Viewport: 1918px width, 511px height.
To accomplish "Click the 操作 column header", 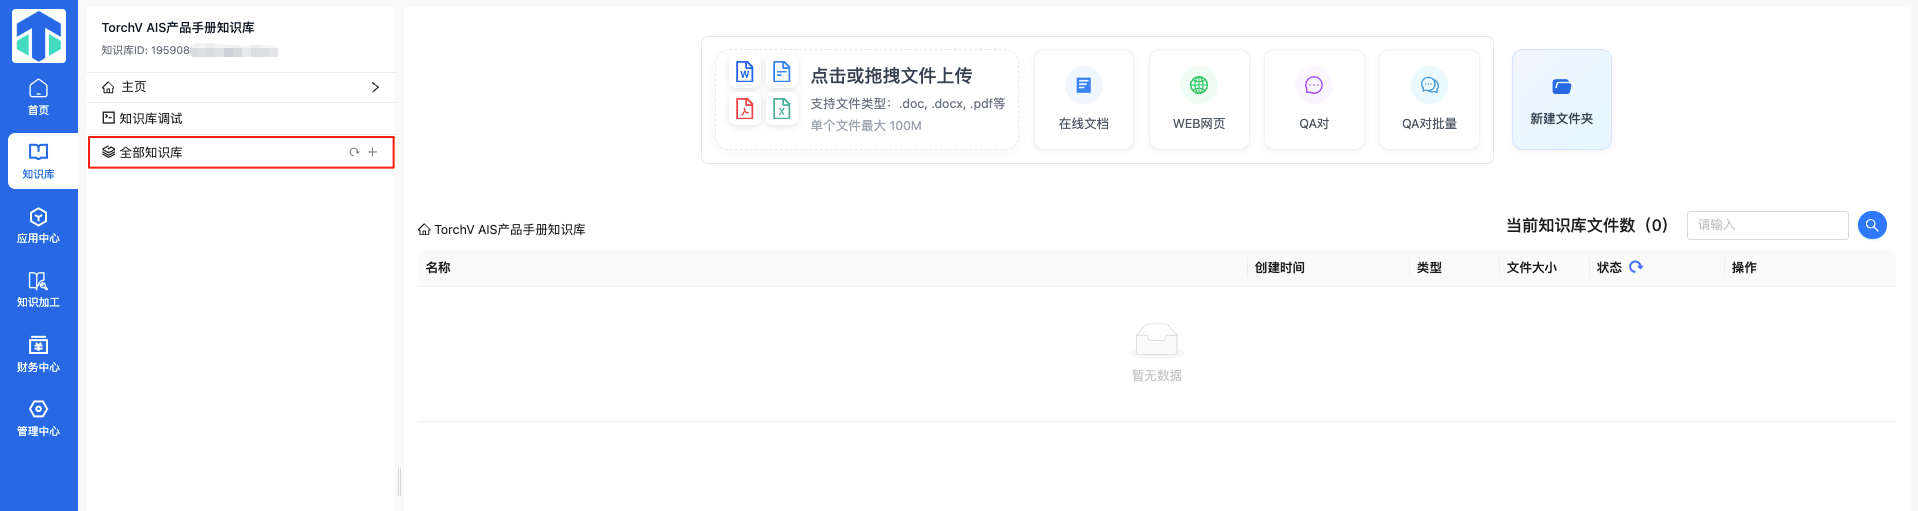I will click(1744, 267).
